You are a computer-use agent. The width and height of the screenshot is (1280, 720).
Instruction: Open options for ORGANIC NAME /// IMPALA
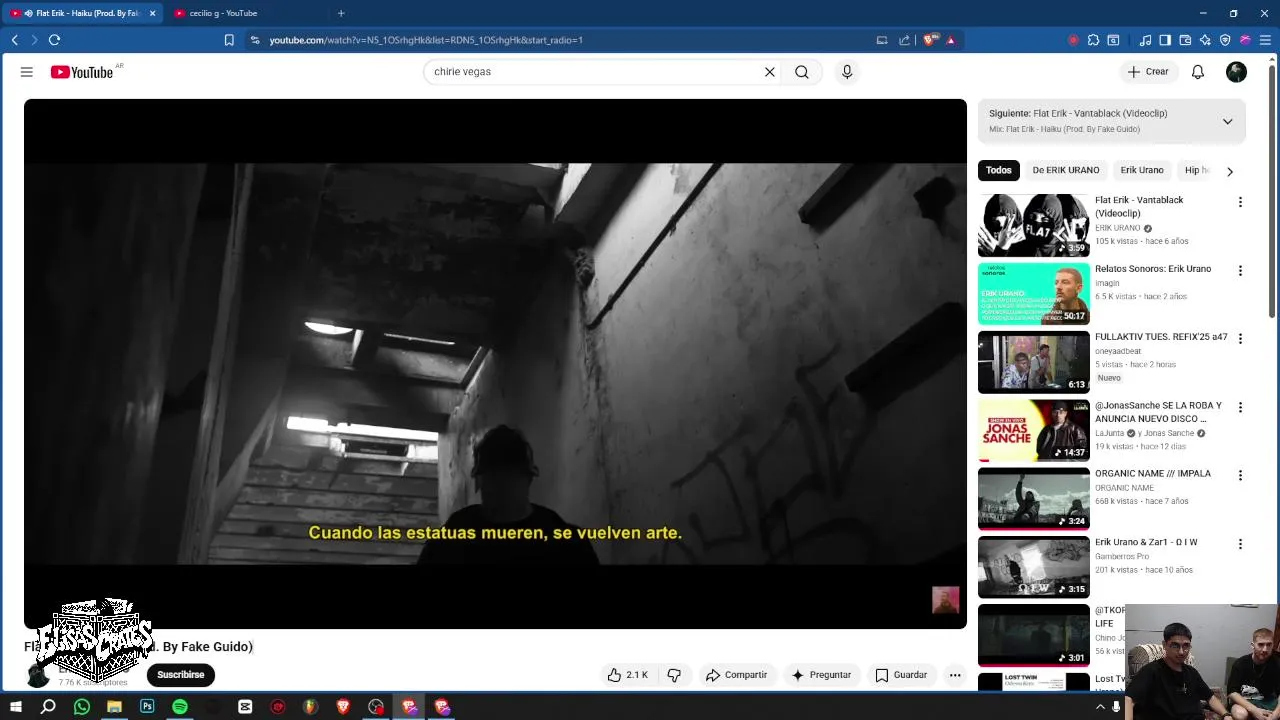click(1240, 475)
